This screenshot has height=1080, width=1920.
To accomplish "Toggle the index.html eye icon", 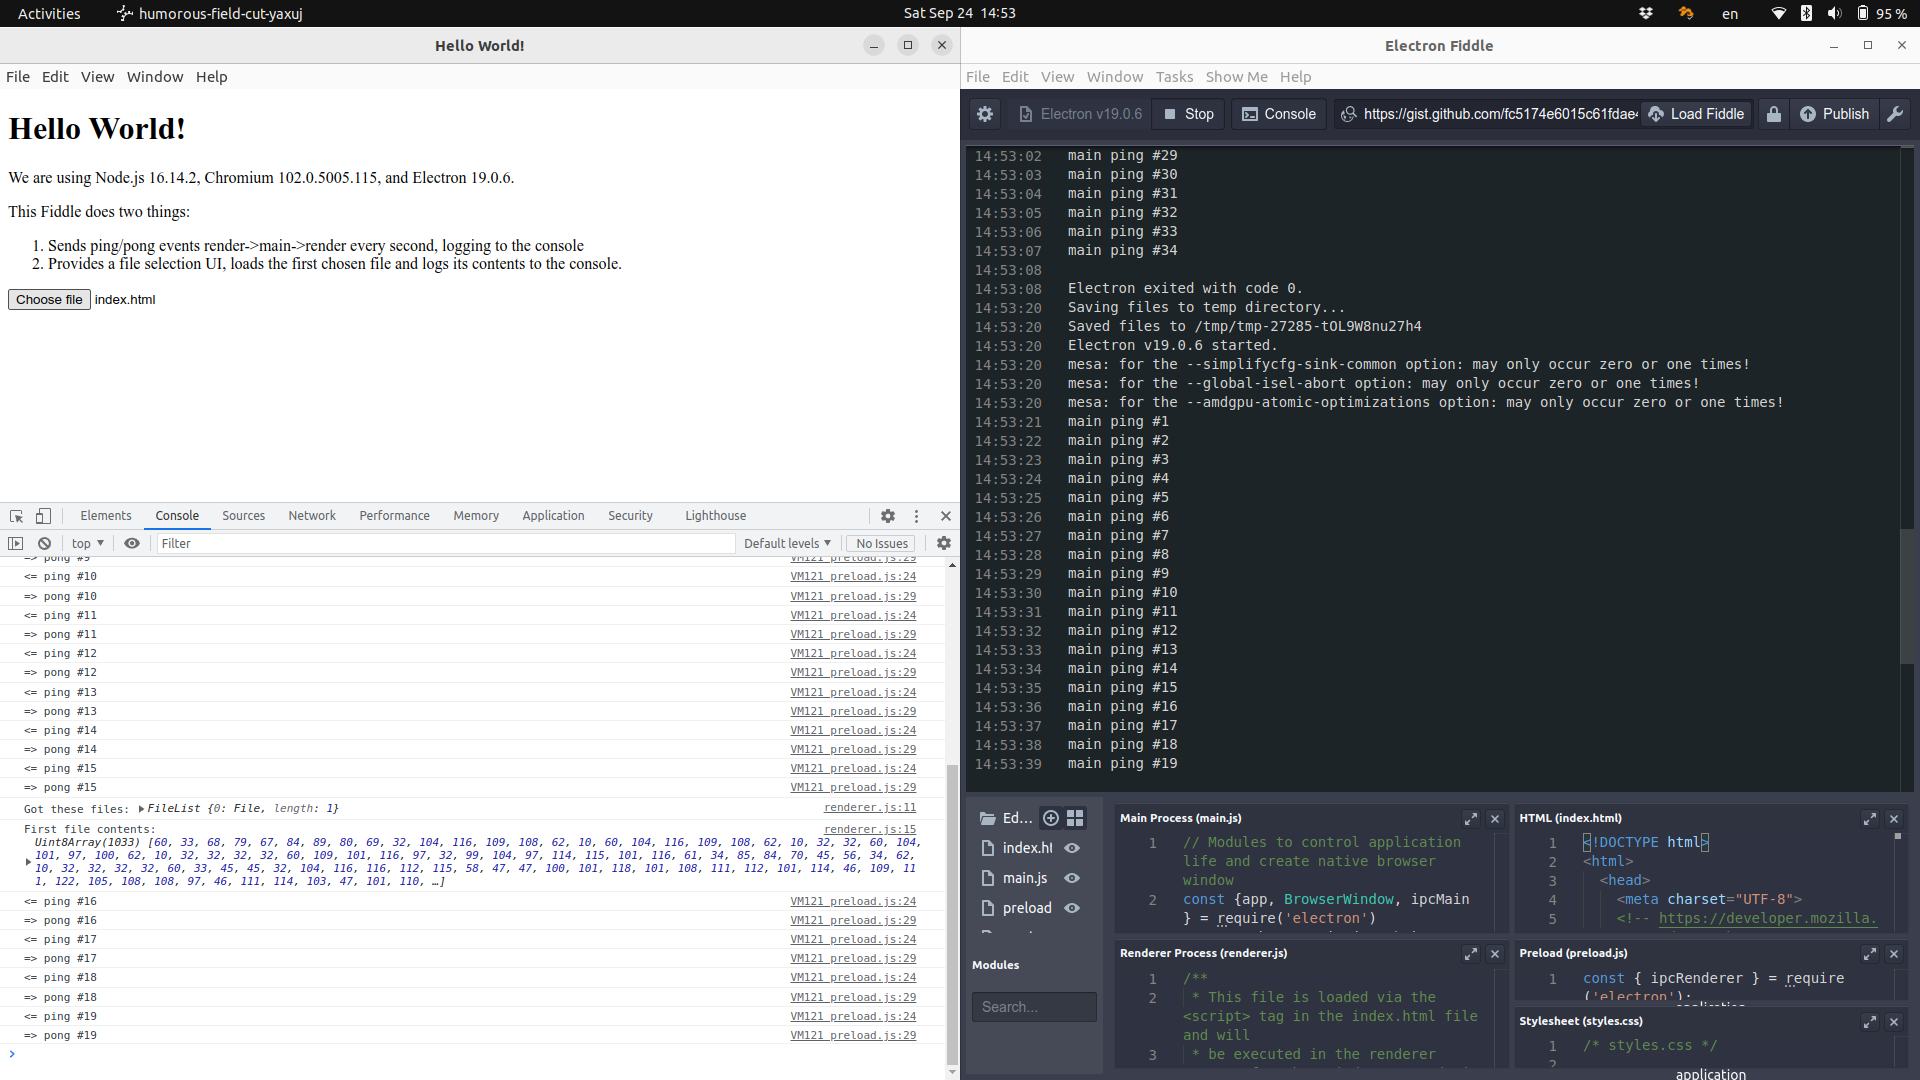I will (x=1072, y=848).
